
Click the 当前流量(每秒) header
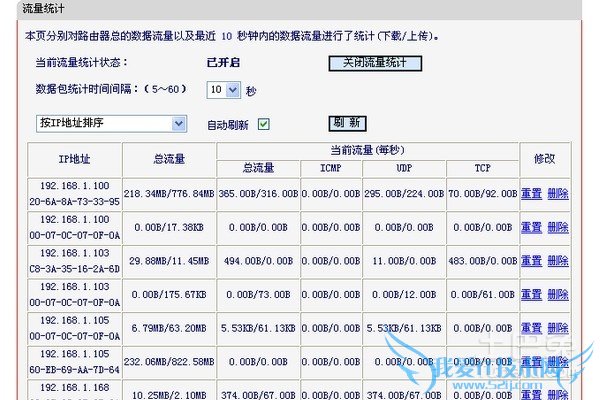coord(367,150)
